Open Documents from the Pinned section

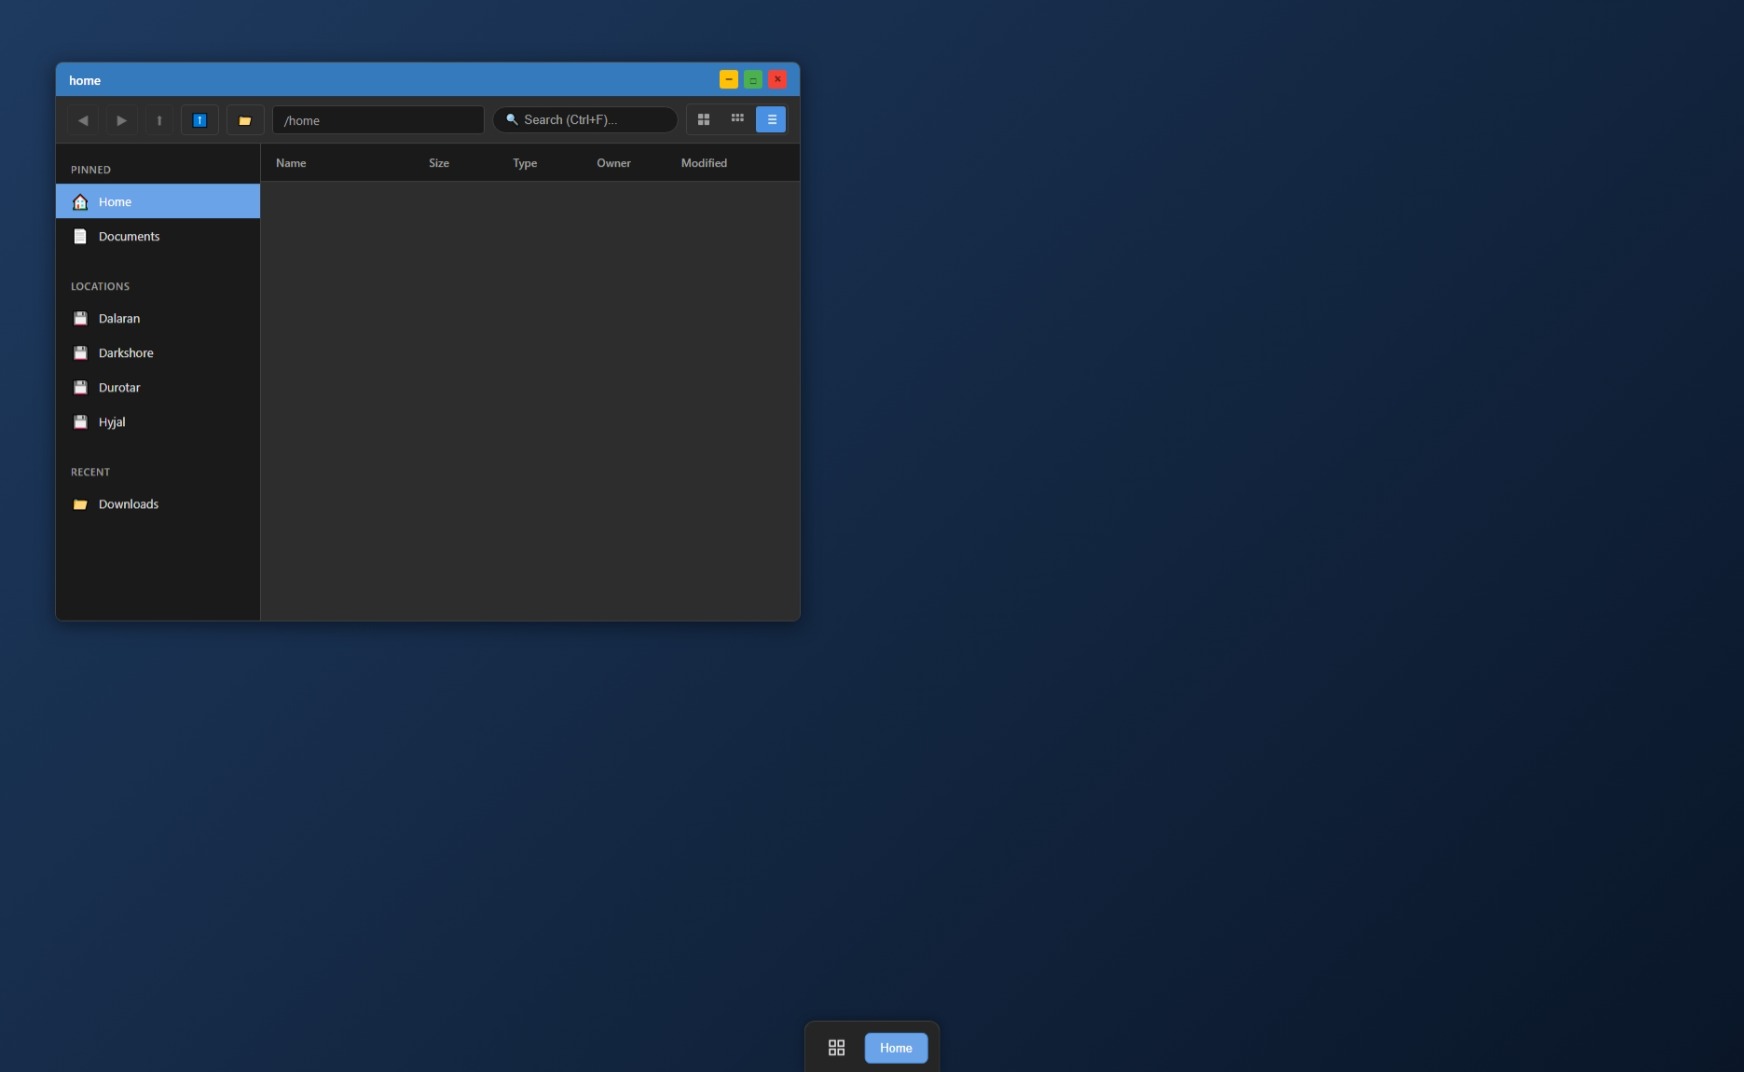[x=128, y=236]
